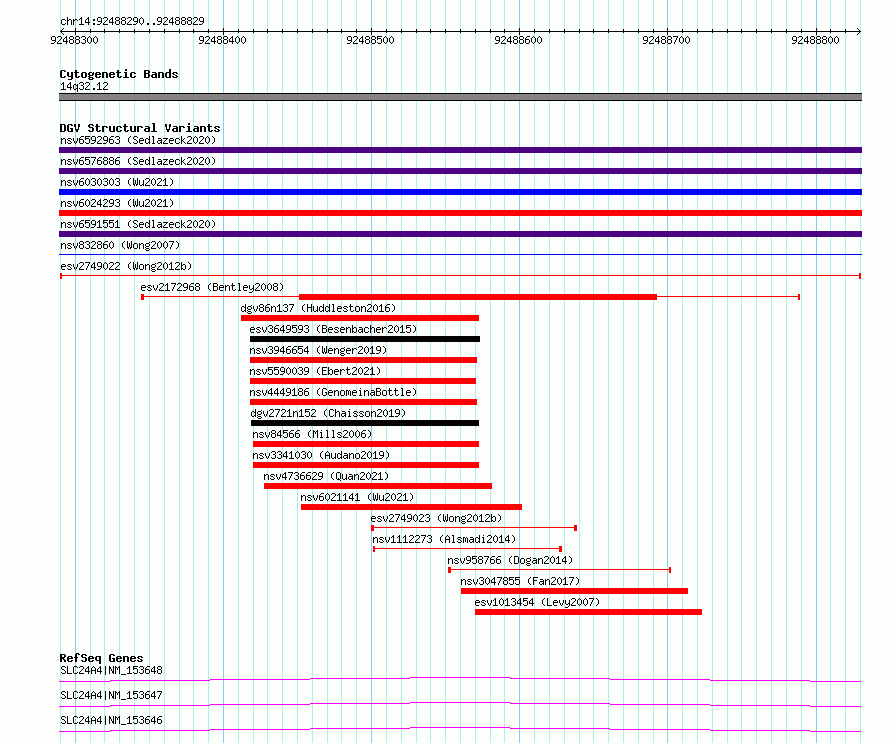The image size is (890, 743).
Task: Click the nsv6021141 (Wu2021) label
Action: point(358,497)
